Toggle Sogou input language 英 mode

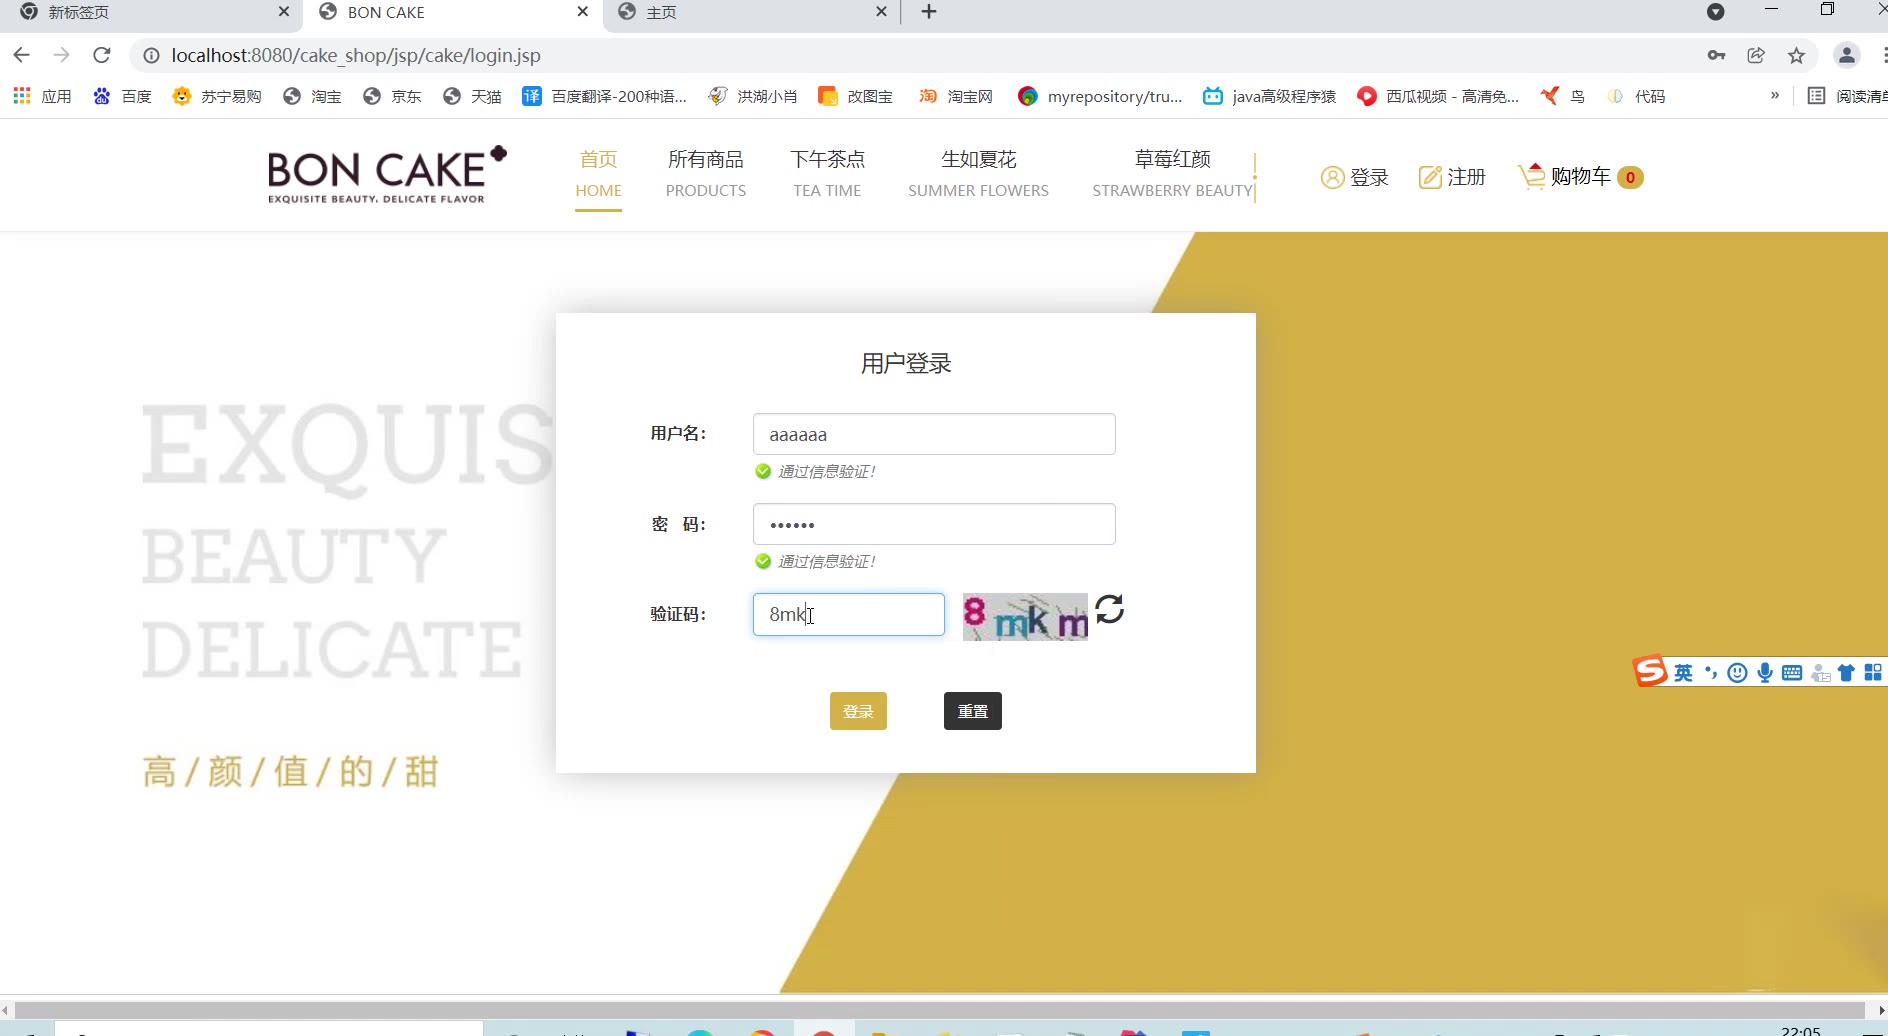pos(1684,673)
